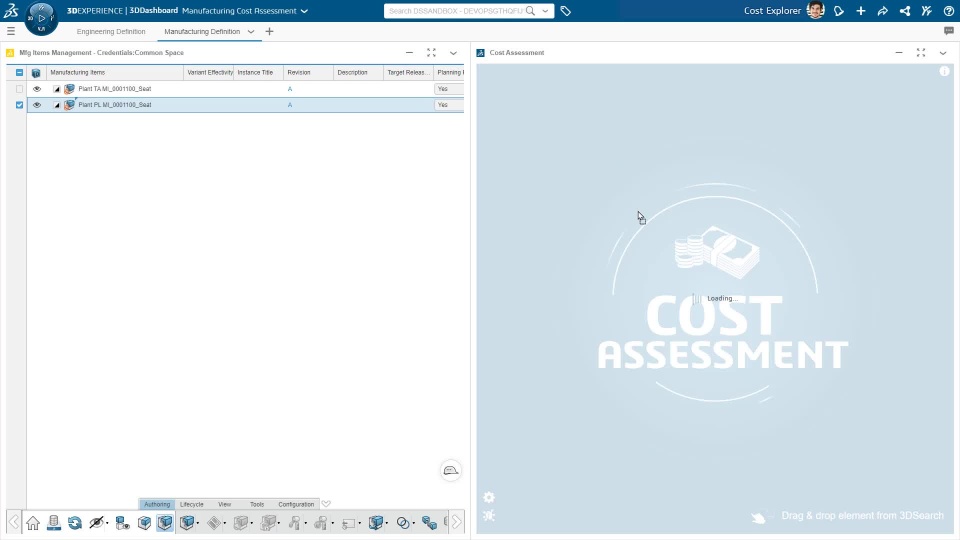
Task: Click the column-chooser icon in table header
Action: 36,73
